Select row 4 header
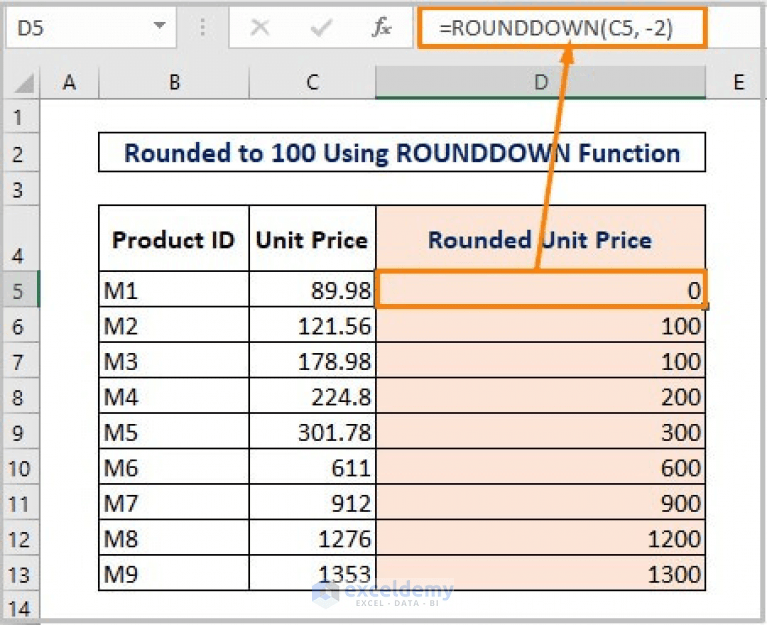Image resolution: width=767 pixels, height=625 pixels. (x=20, y=238)
